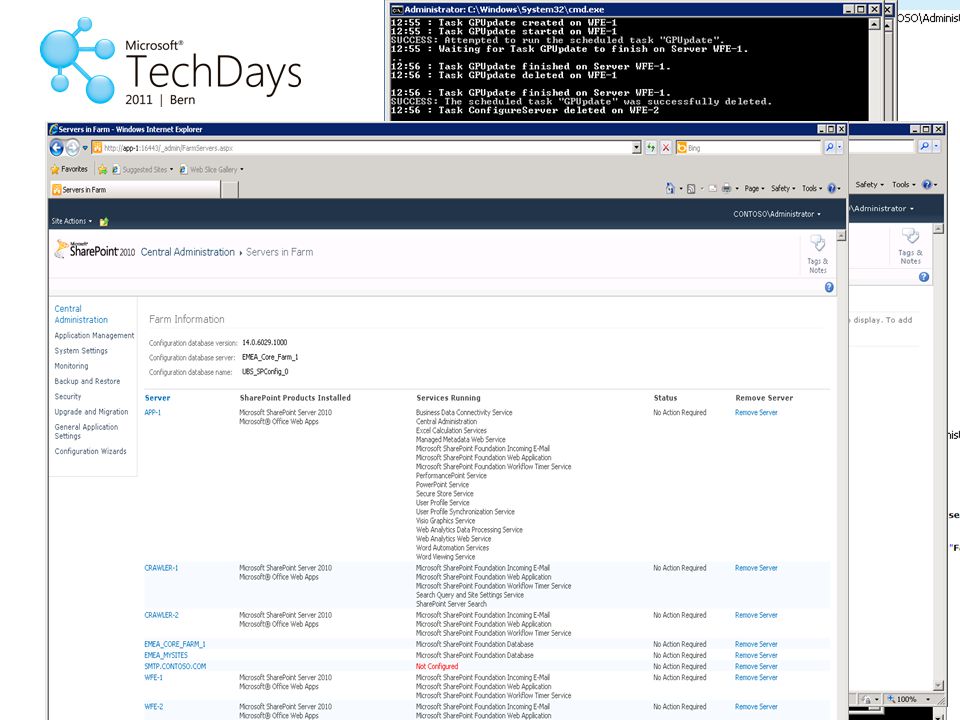The image size is (960, 720).
Task: Click the Navigate Up folder icon
Action: pos(104,222)
